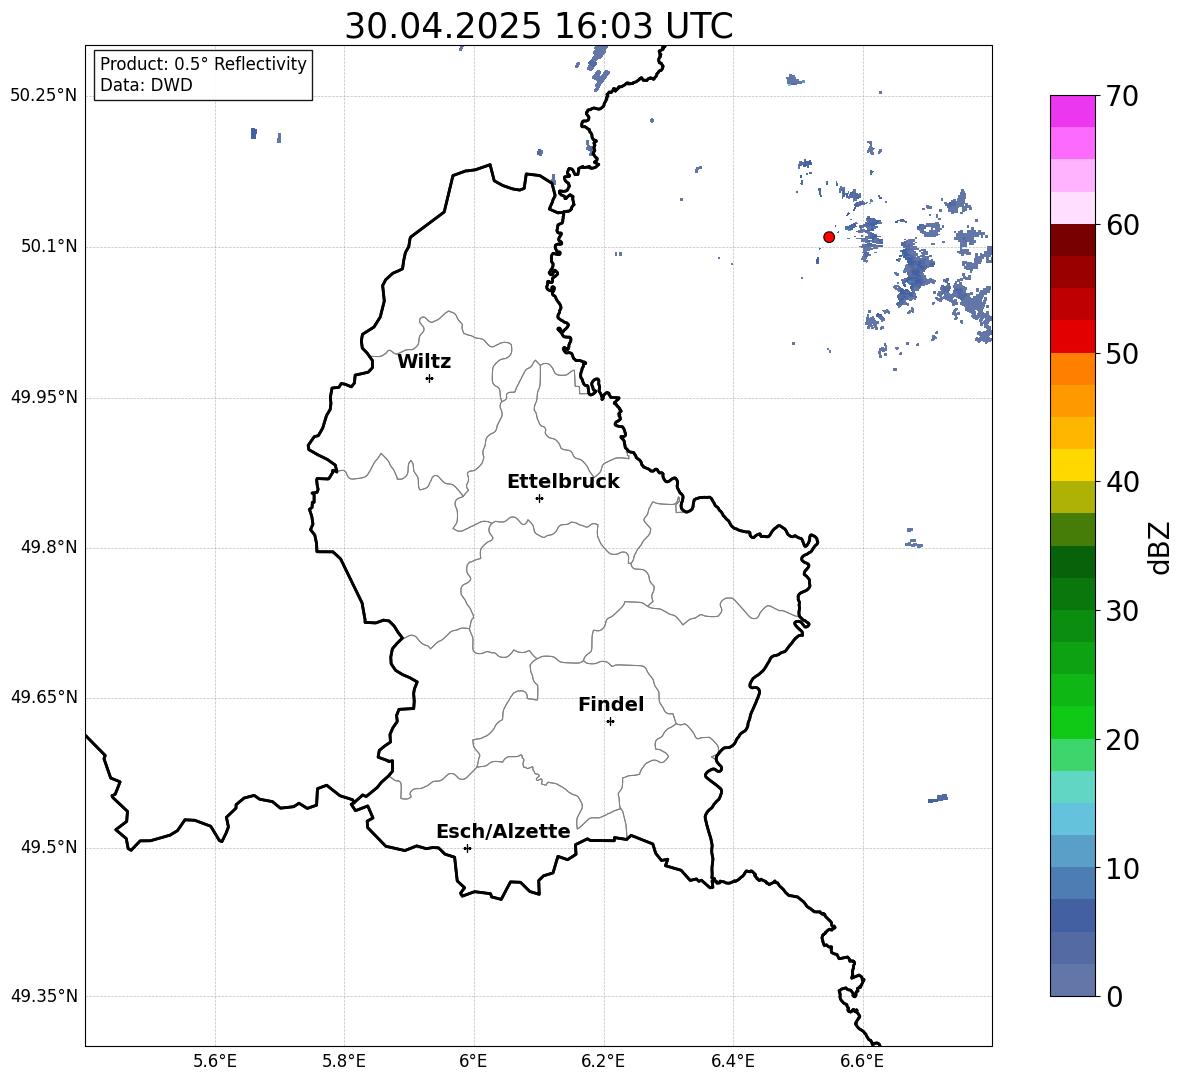Click the bright green colorbar segment above 20
This screenshot has height=1081, width=1184.
tap(1073, 722)
